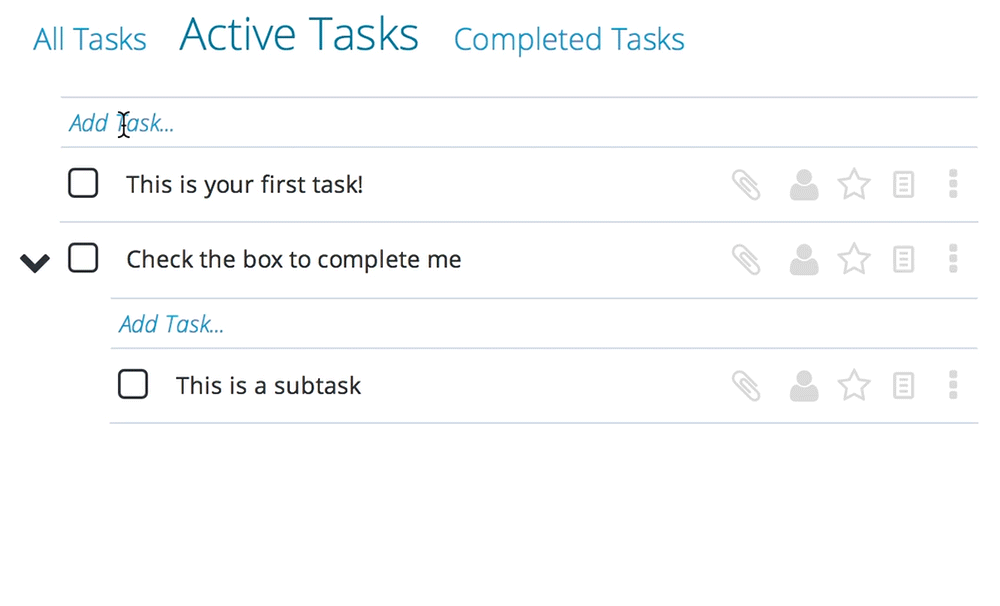1000x606 pixels.
Task: Click the subtask 'Add Task...' field
Action: 544,324
